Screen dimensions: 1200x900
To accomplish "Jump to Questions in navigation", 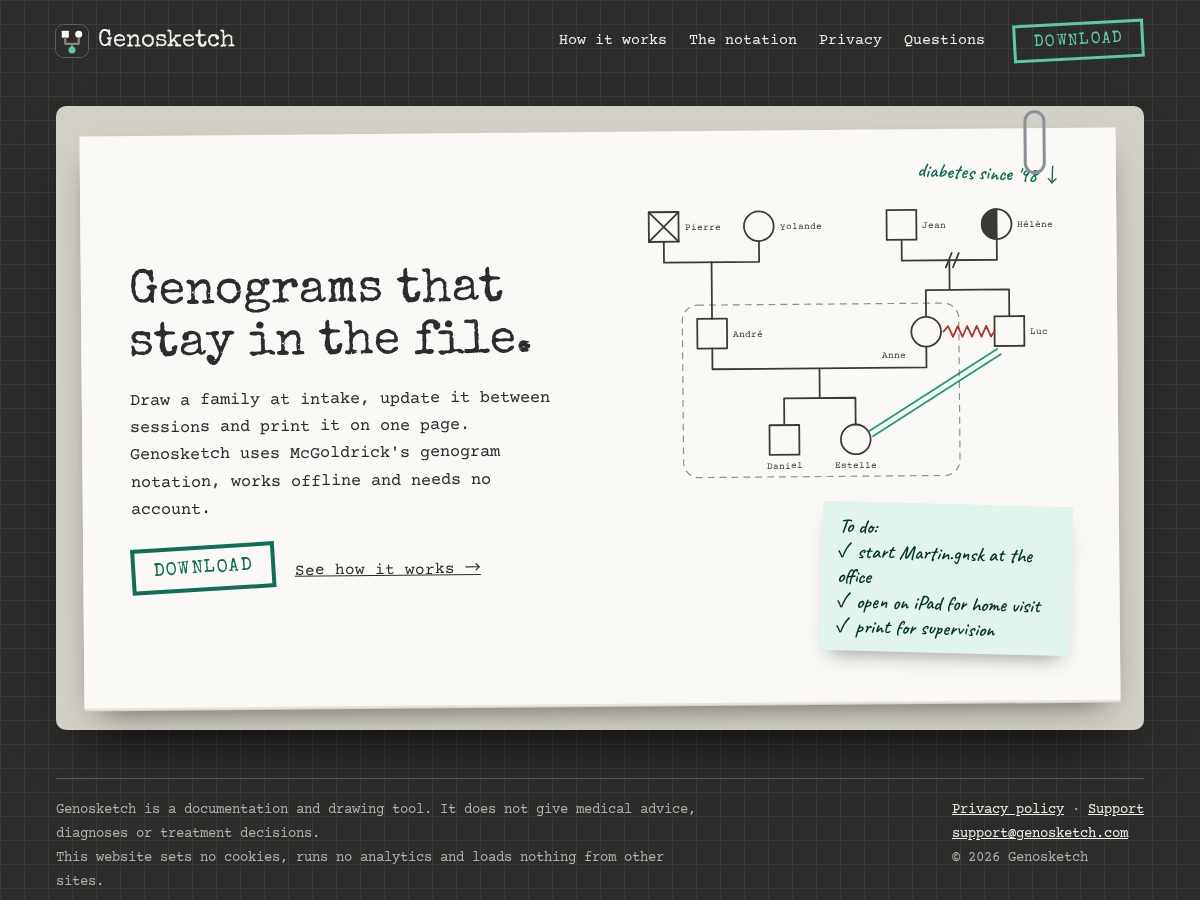I will tap(944, 40).
